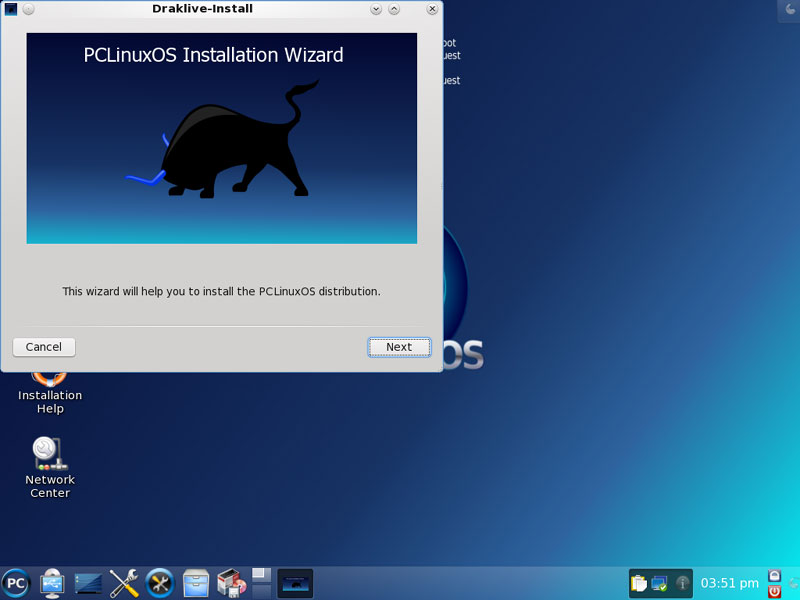This screenshot has width=800, height=600.
Task: Cancel the PCLinuxOS installation wizard
Action: pos(44,347)
